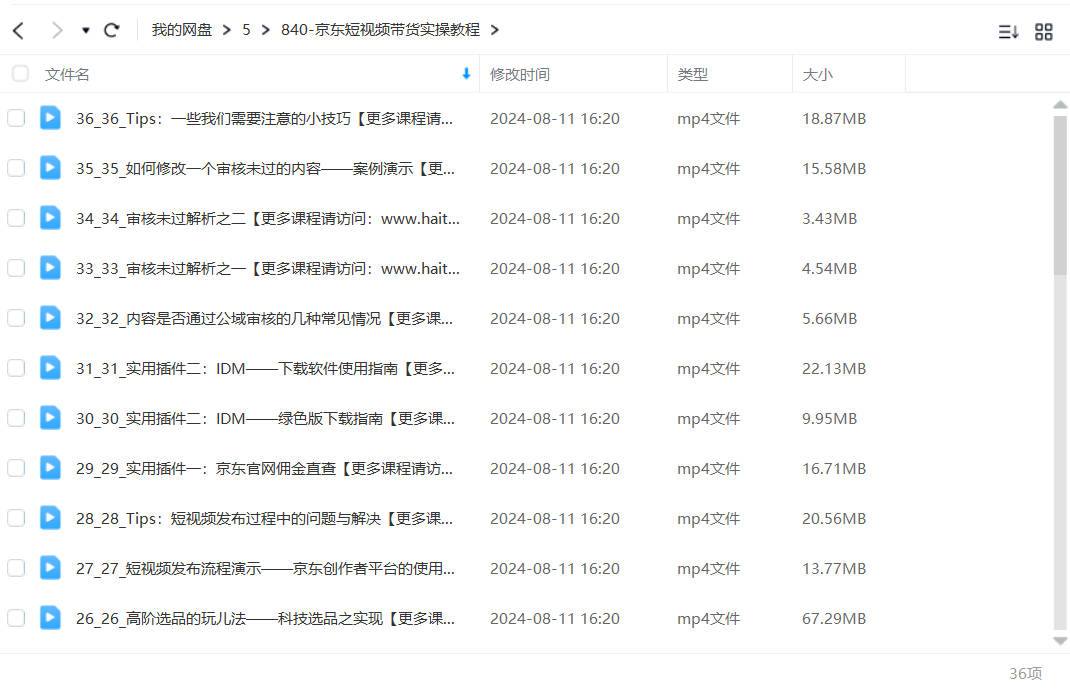Click the video icon of 32_32_内容是否通过
1070x693 pixels.
click(x=50, y=317)
